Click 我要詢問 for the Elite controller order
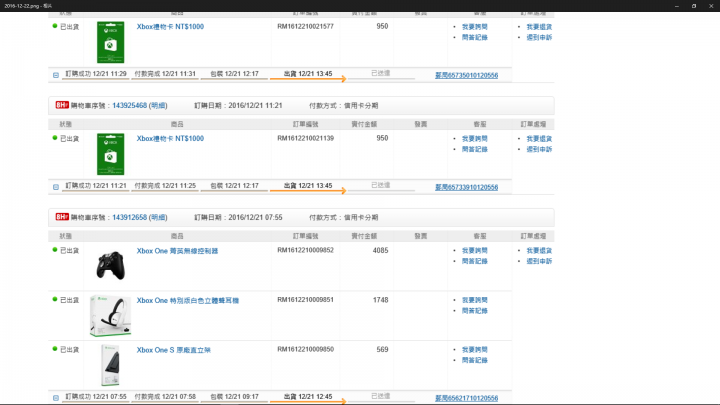This screenshot has height=405, width=720. 475,250
